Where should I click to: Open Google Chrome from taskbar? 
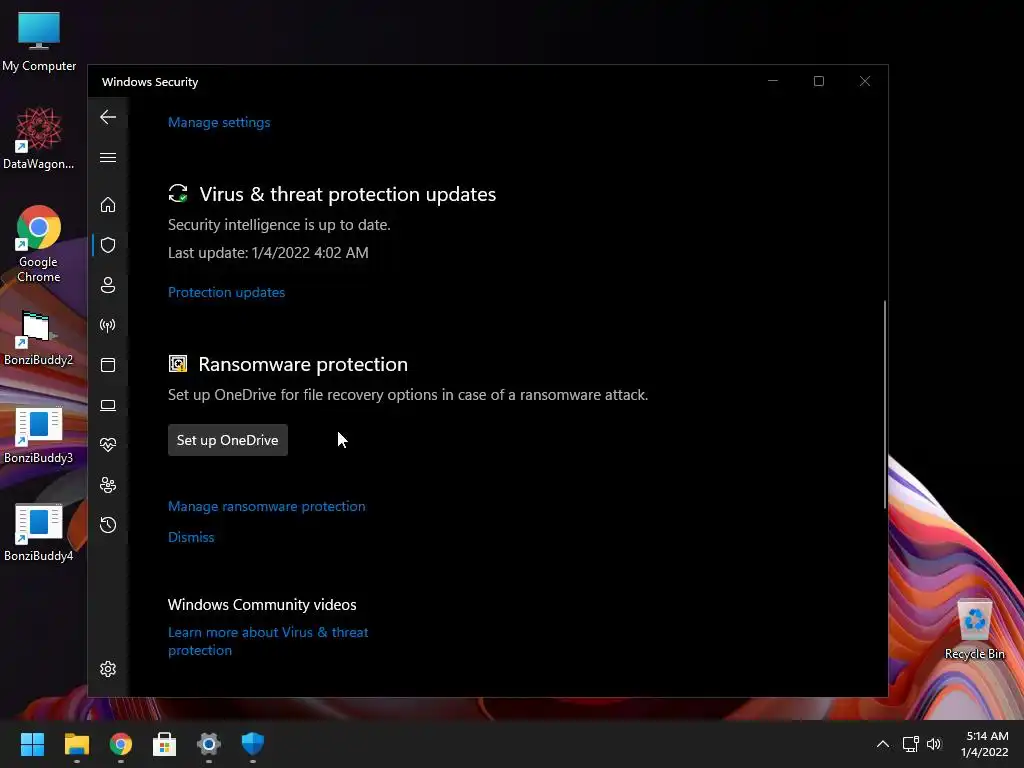pyautogui.click(x=121, y=744)
